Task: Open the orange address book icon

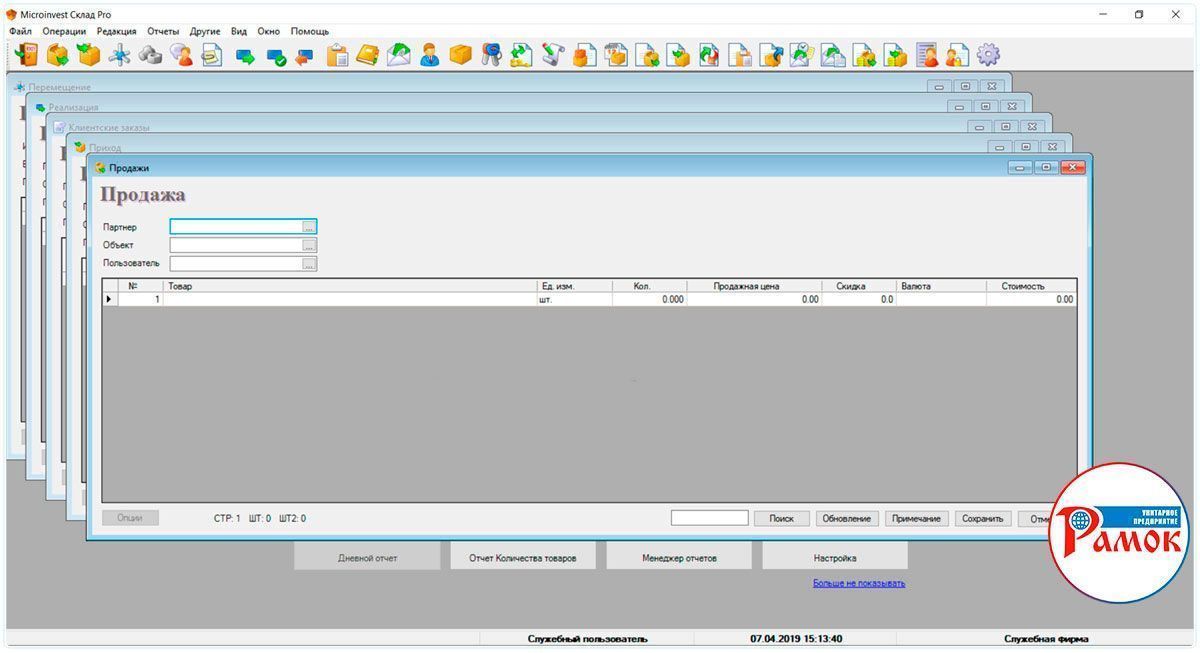Action: pos(368,55)
